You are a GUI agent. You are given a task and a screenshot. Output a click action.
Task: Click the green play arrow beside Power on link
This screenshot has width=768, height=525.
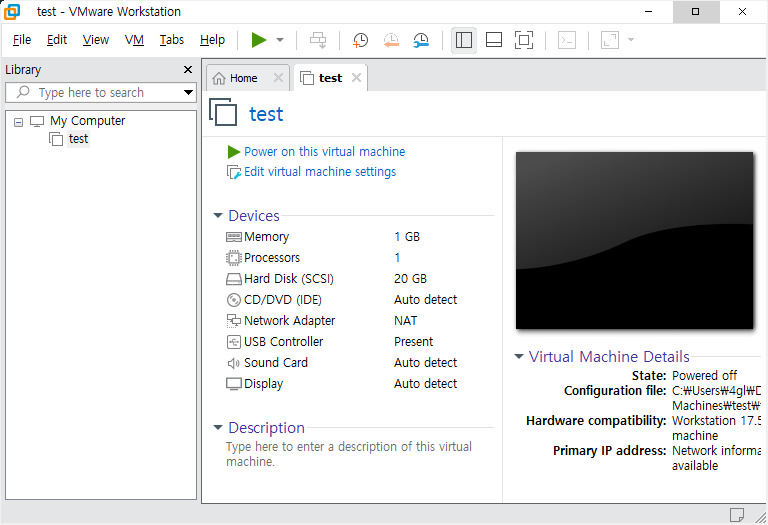(234, 152)
